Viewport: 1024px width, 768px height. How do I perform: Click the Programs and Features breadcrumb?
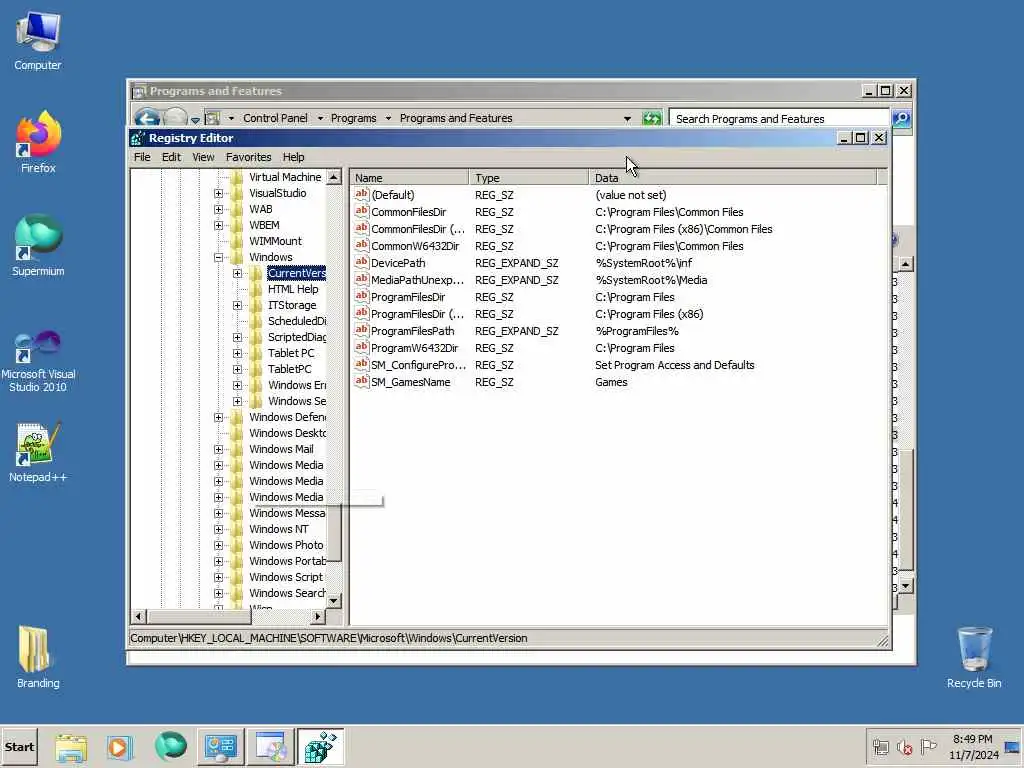click(456, 118)
